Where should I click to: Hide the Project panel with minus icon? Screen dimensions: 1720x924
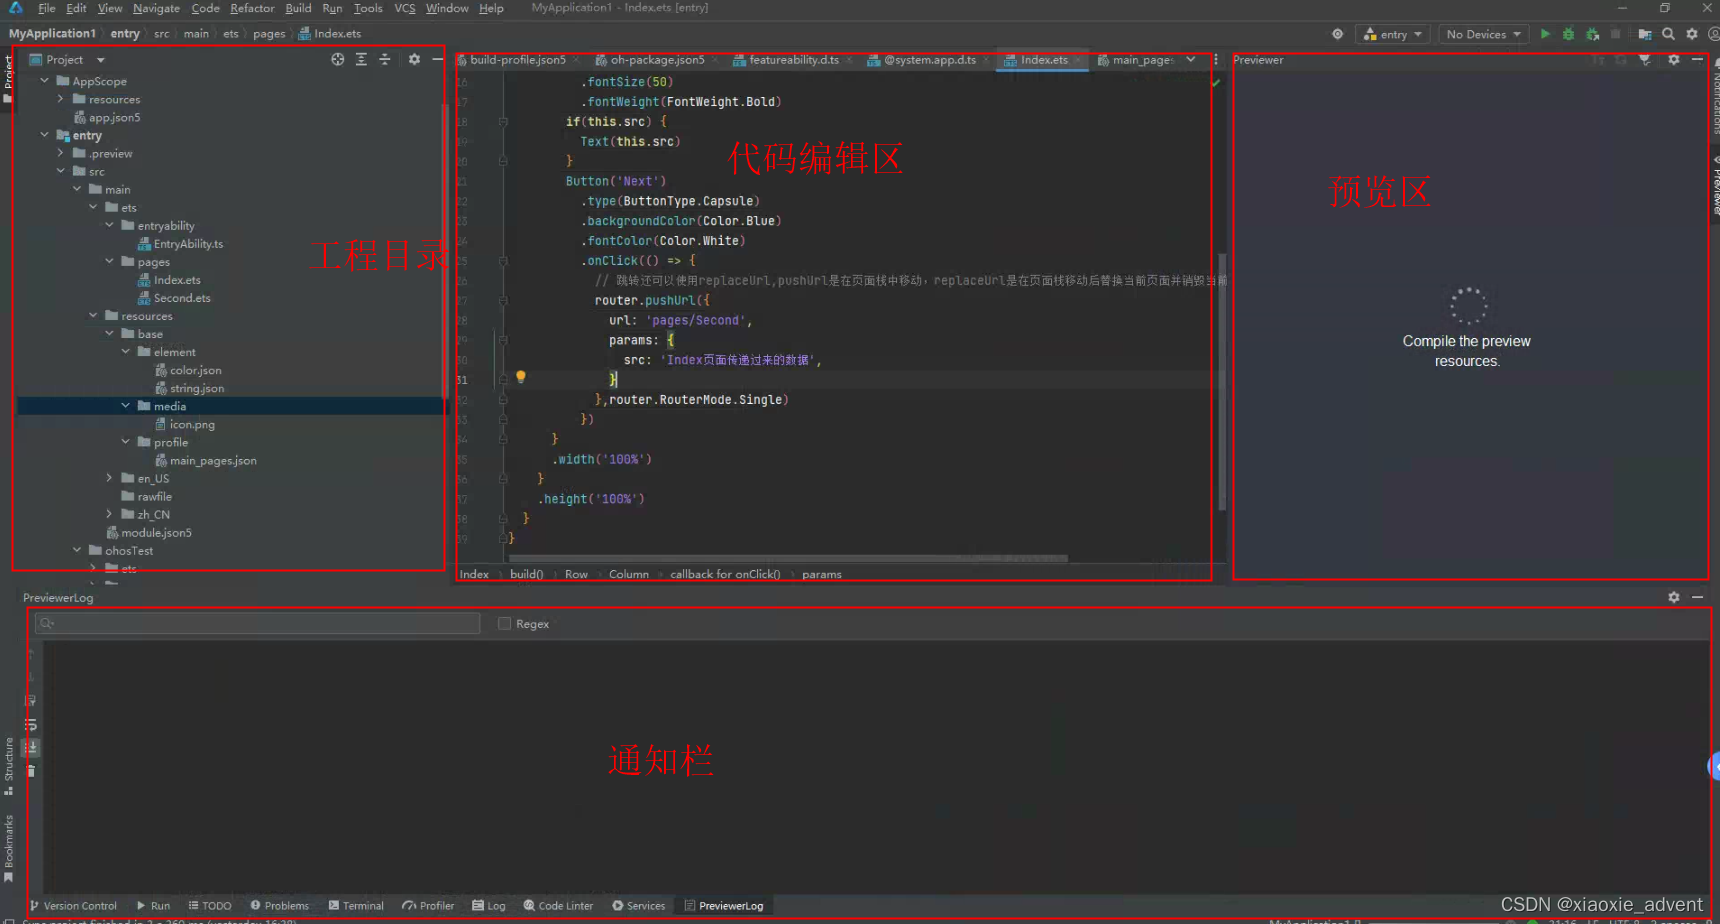(x=437, y=60)
